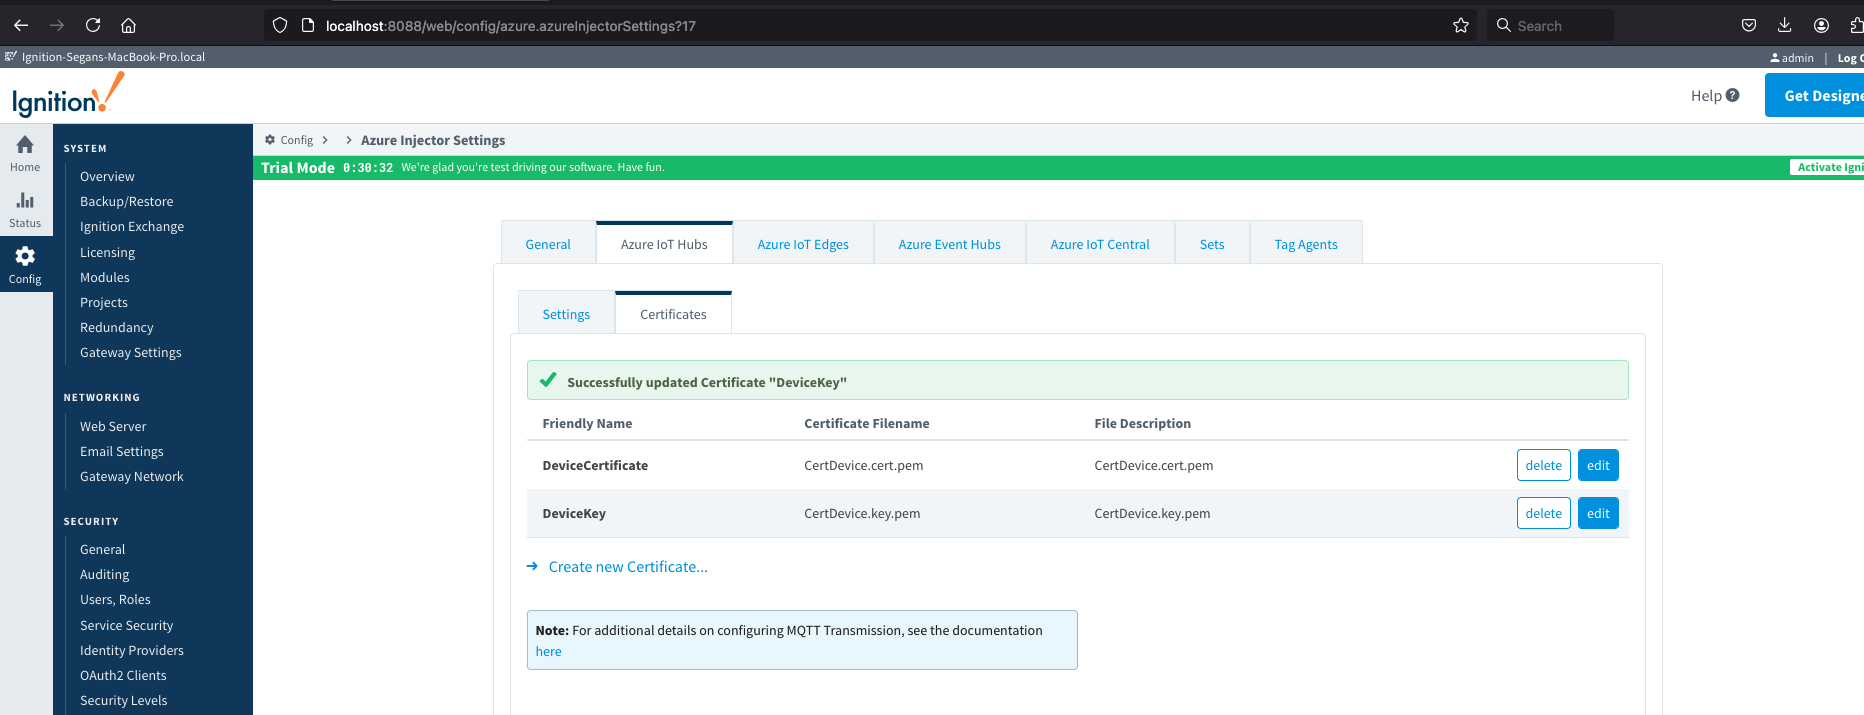Open Gateway Settings in sidebar

tap(131, 353)
